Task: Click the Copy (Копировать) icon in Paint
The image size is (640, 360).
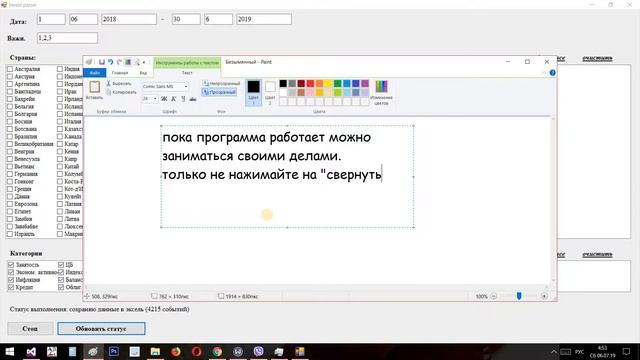Action: click(x=109, y=92)
